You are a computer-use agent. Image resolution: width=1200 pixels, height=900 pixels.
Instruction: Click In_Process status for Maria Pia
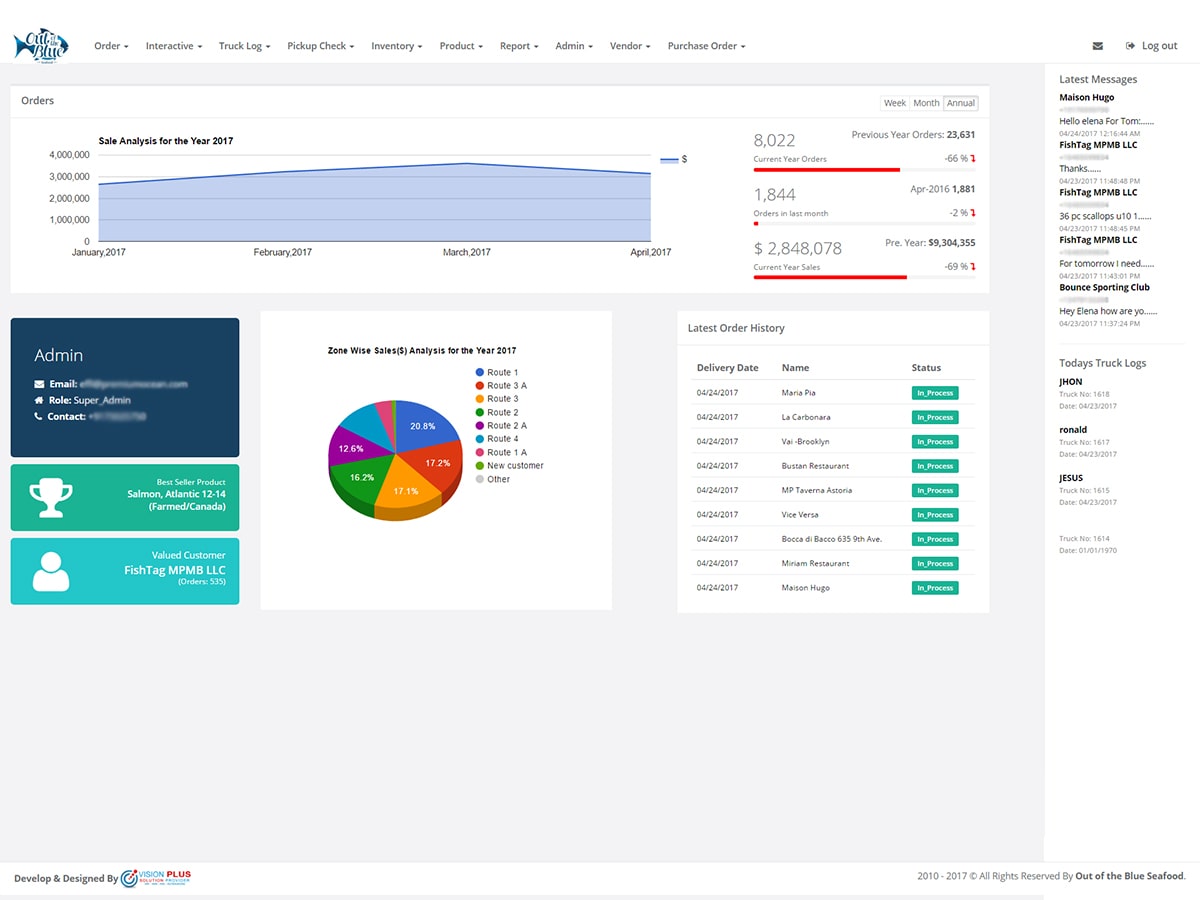[x=935, y=393]
